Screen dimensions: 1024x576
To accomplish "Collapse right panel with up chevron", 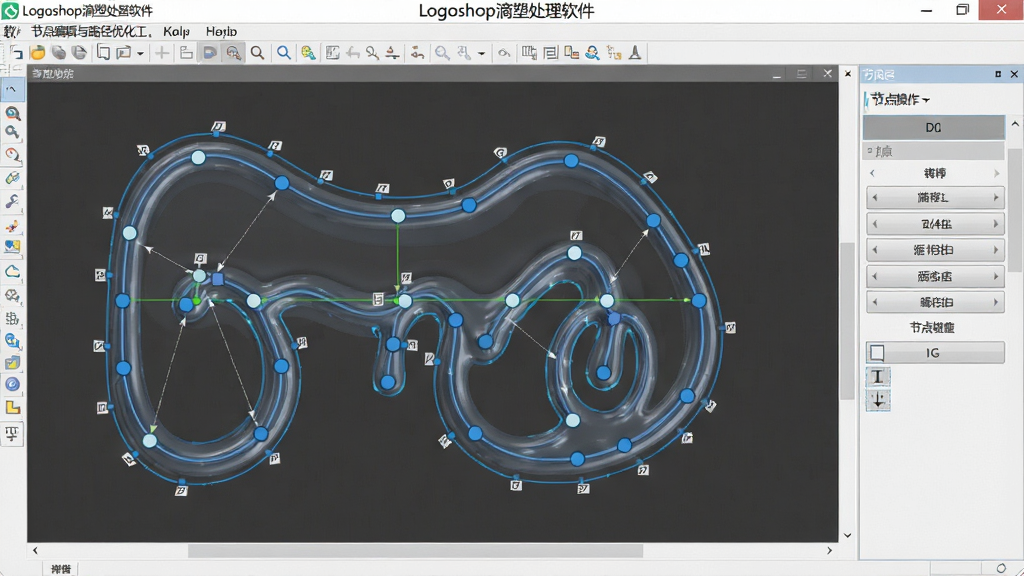I will pos(1015,124).
